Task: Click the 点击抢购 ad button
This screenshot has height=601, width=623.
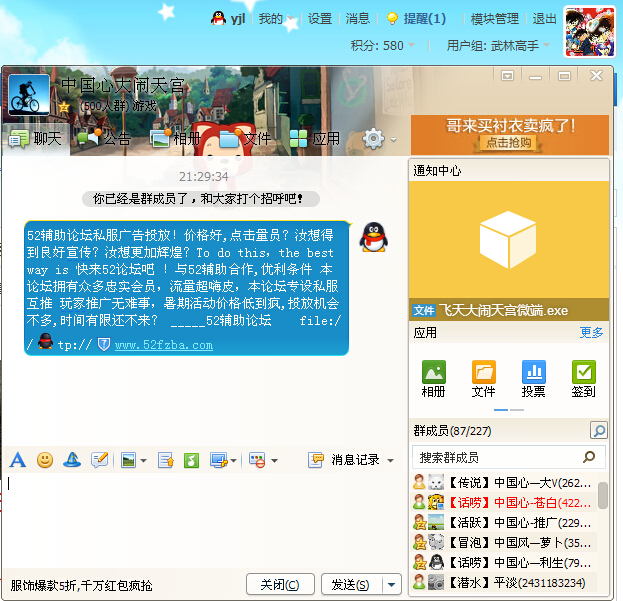Action: (x=508, y=143)
